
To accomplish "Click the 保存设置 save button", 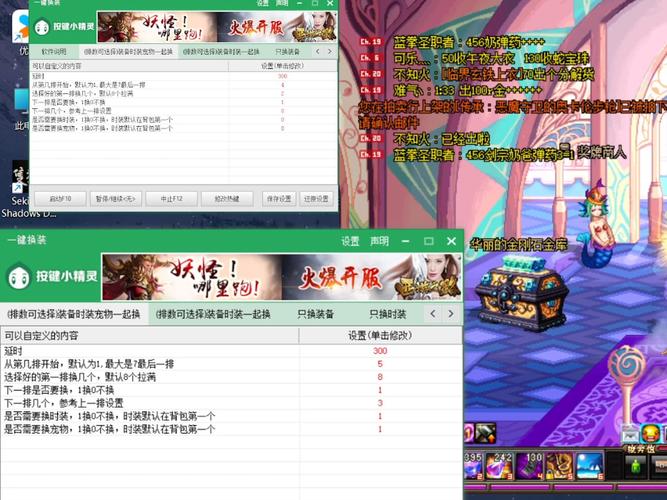I will (x=279, y=198).
